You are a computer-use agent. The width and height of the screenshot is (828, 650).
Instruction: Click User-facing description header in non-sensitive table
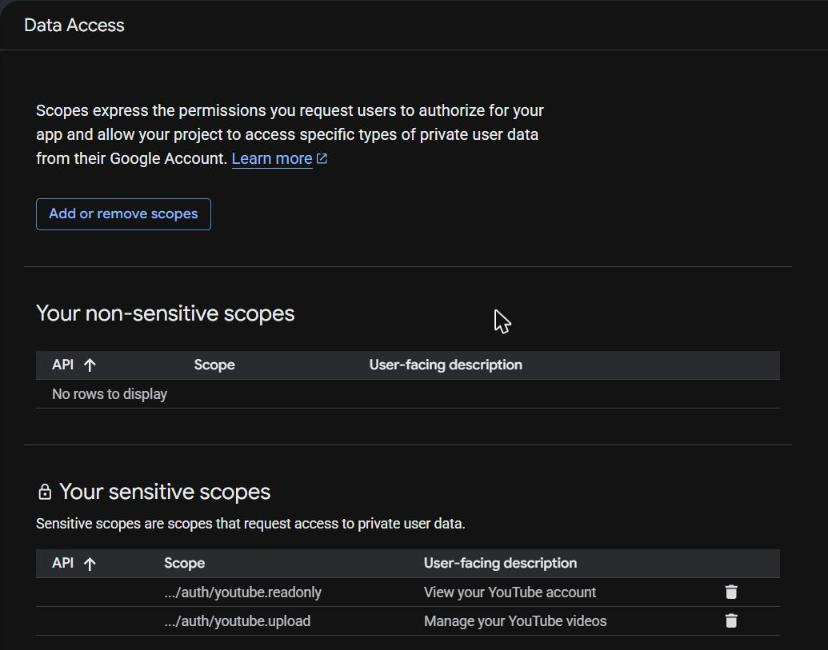coord(445,365)
